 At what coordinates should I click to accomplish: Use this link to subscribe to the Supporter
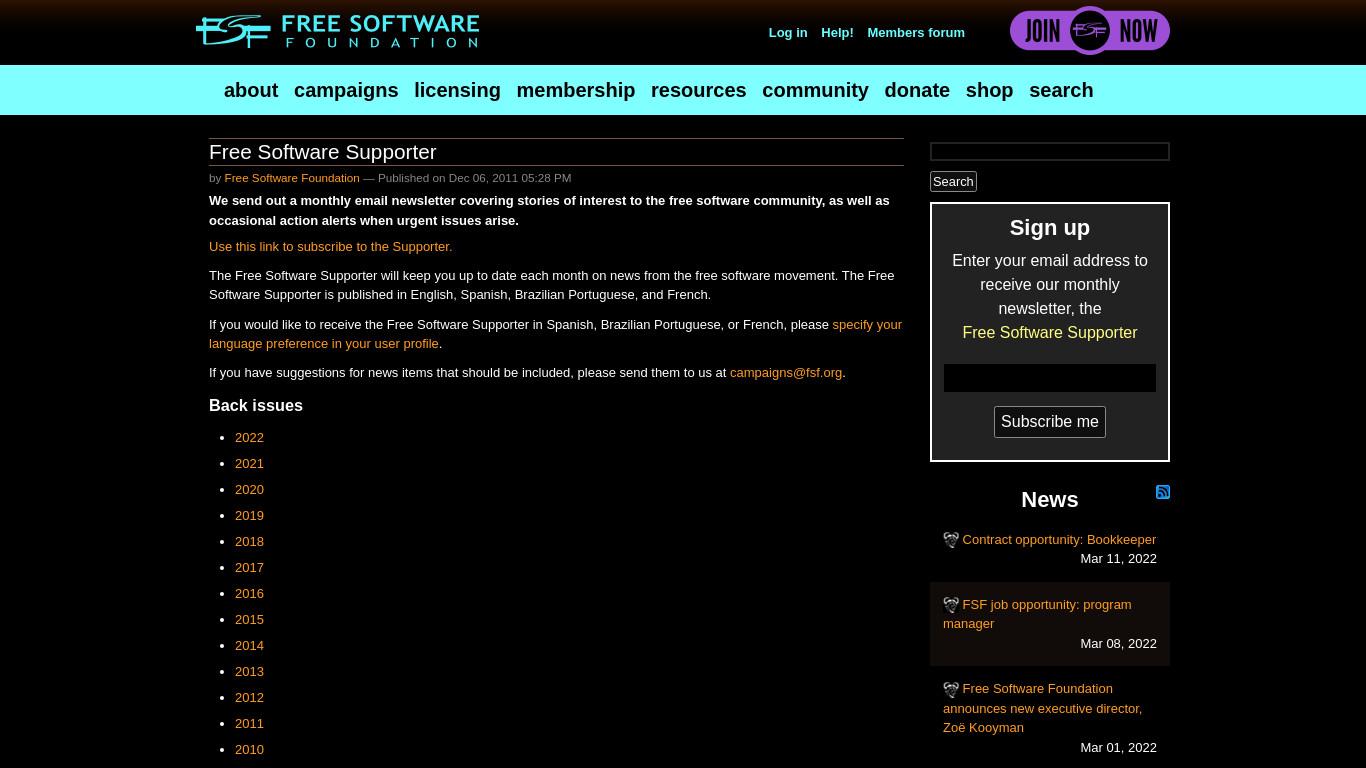pos(330,246)
